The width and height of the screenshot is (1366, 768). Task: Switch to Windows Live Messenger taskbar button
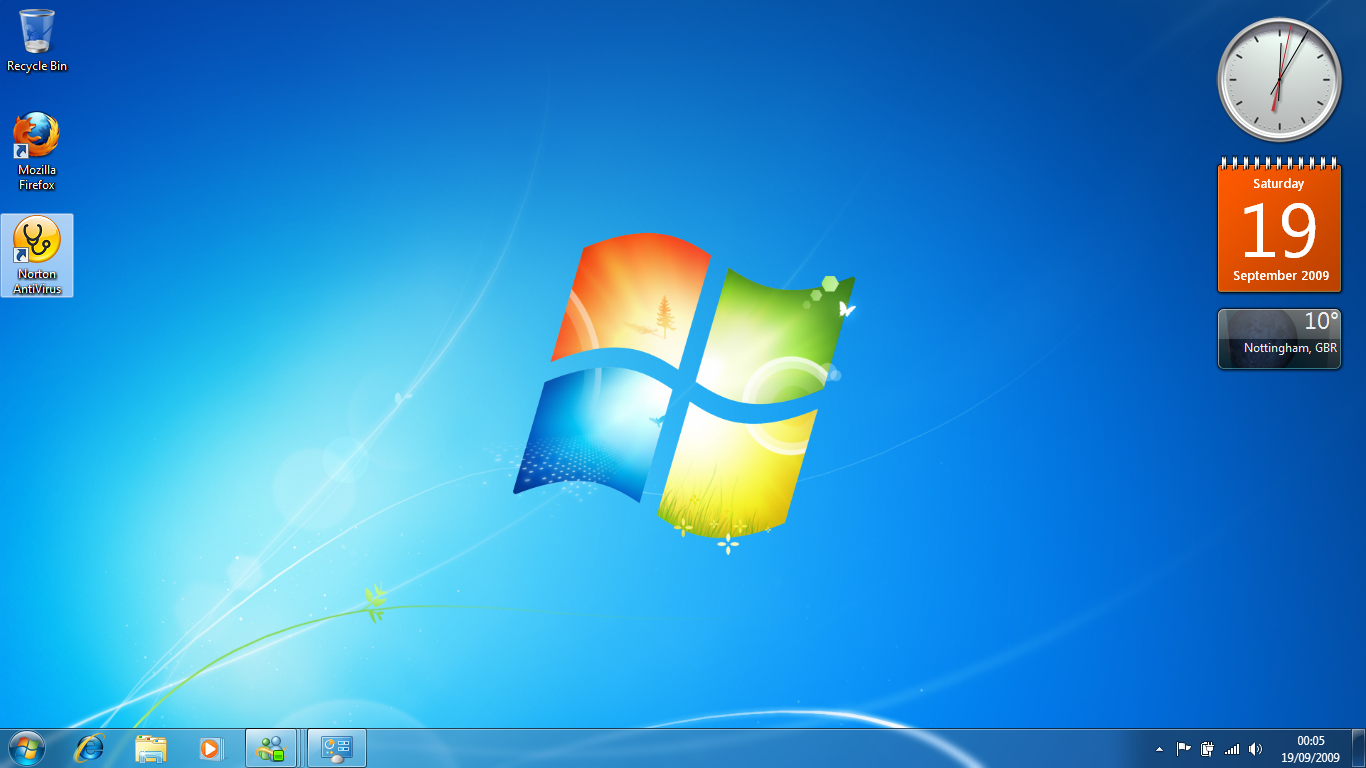pos(271,748)
